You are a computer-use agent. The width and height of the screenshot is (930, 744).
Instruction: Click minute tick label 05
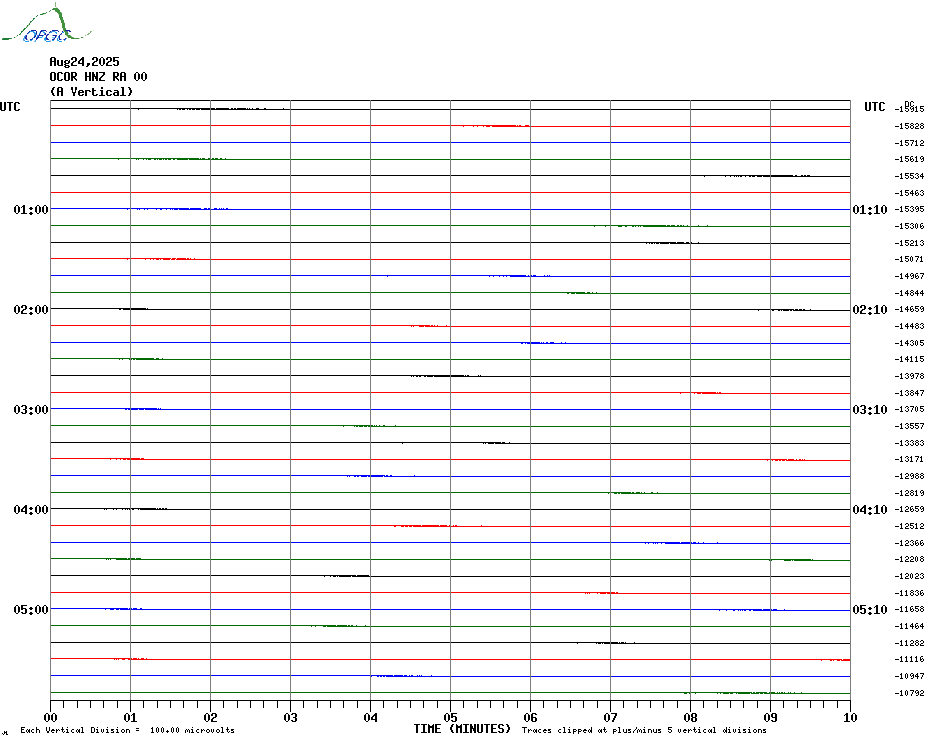click(451, 717)
